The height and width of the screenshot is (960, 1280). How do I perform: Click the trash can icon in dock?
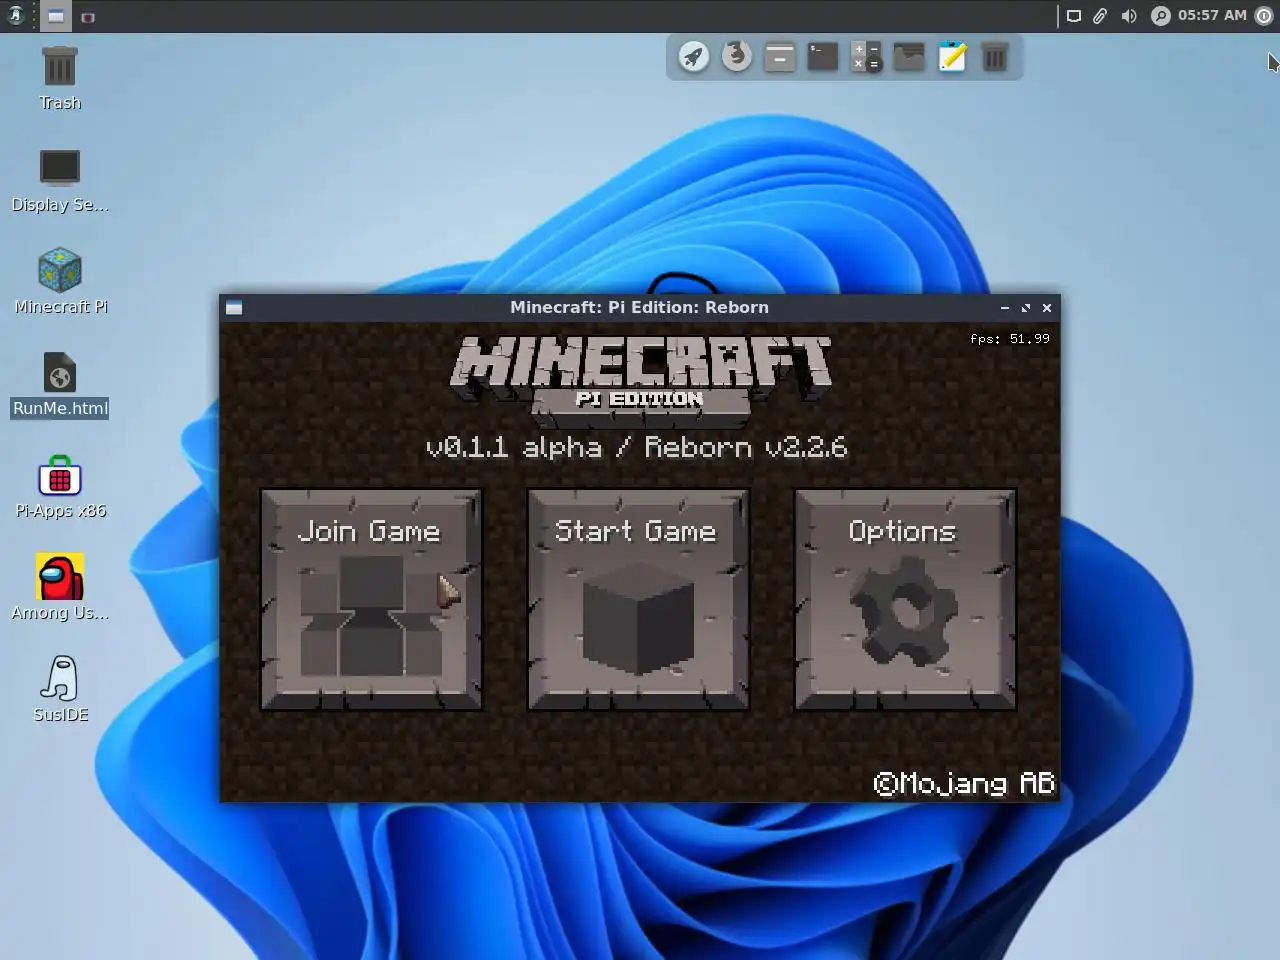[995, 56]
